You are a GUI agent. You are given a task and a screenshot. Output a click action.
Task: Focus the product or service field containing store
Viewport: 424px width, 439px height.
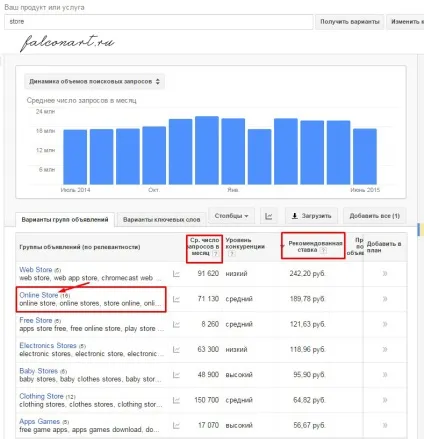[159, 22]
